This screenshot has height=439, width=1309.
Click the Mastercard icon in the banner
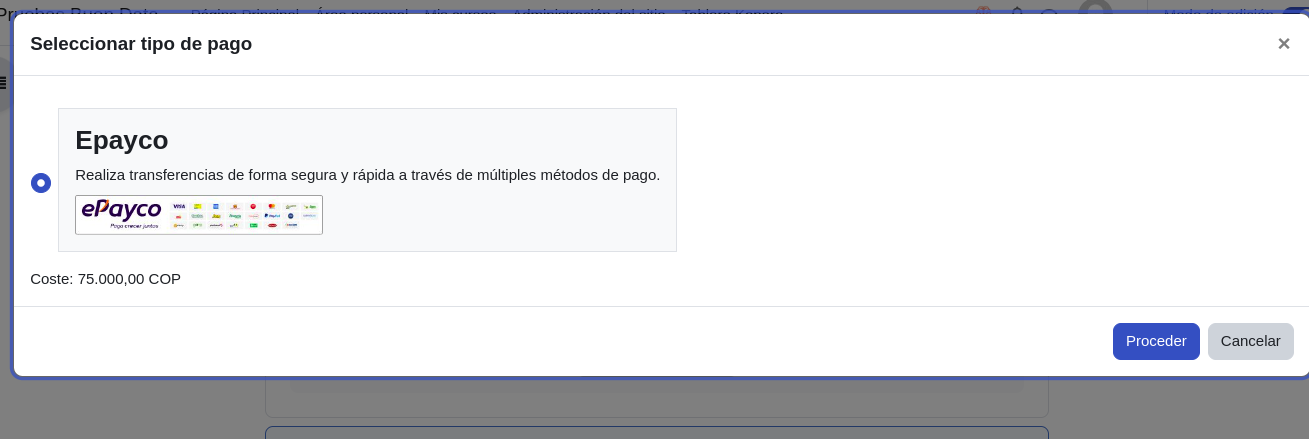point(272,206)
